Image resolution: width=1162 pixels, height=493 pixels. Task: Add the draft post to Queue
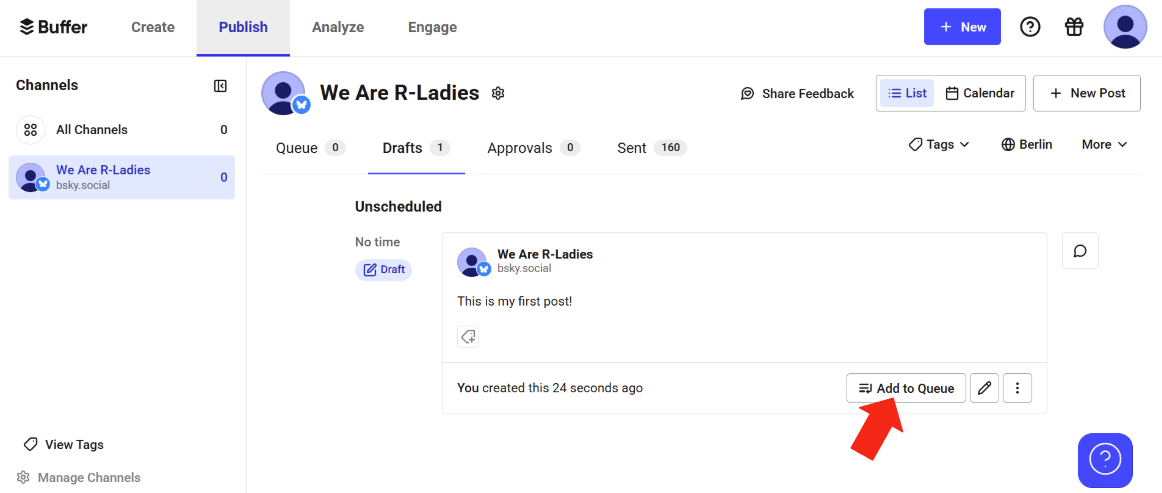pos(906,388)
